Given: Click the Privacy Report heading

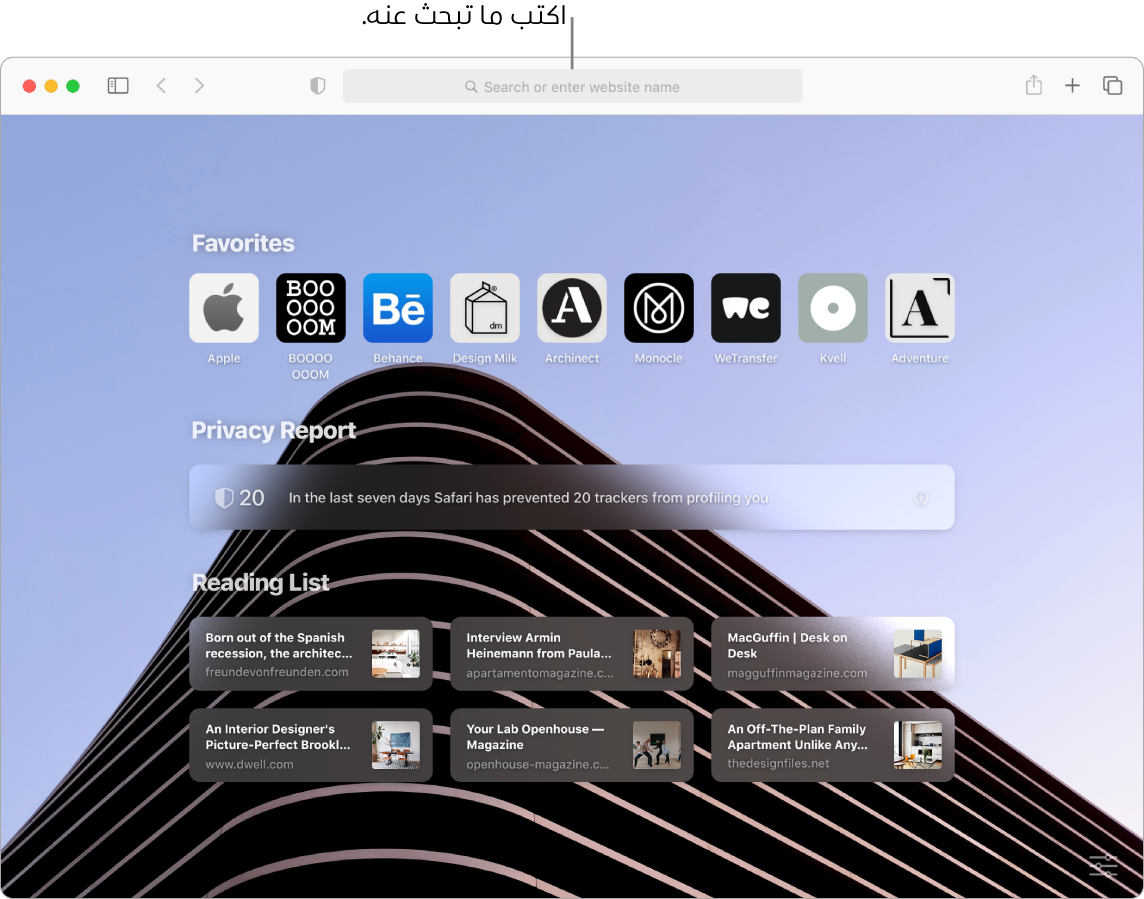Looking at the screenshot, I should pos(274,431).
